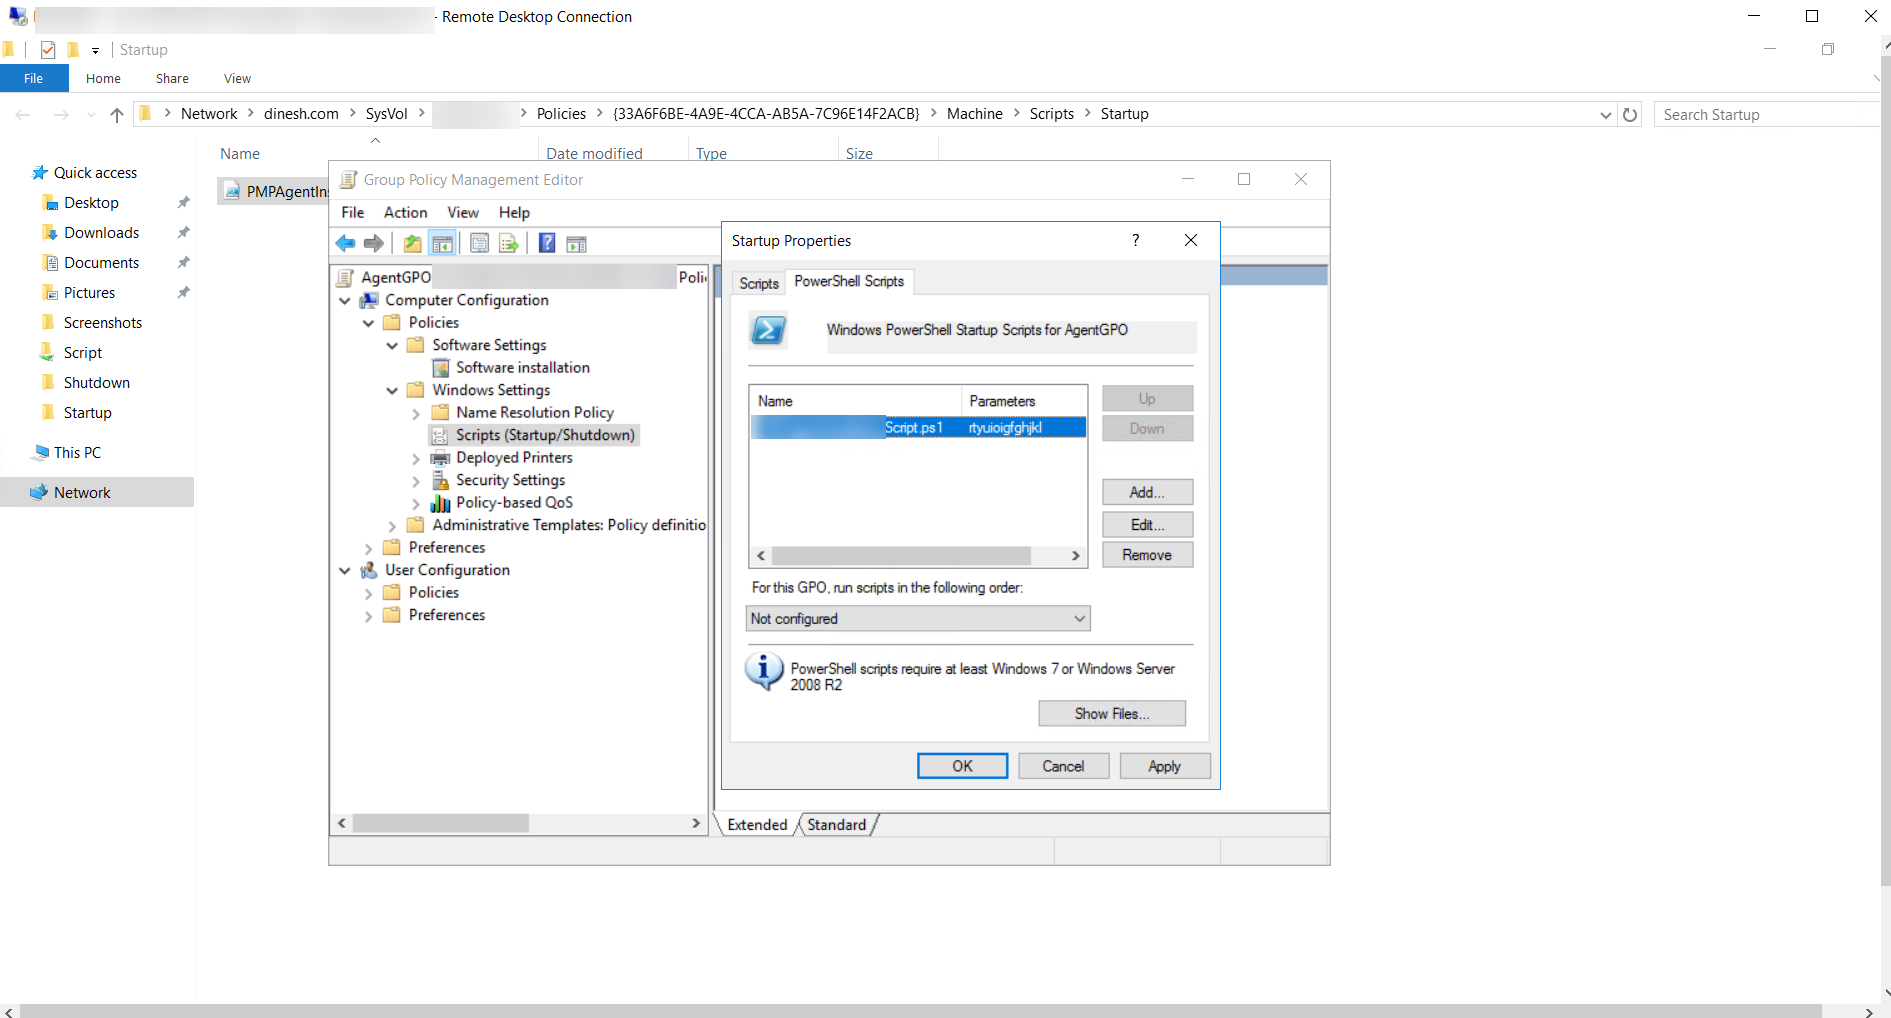The width and height of the screenshot is (1891, 1018).
Task: Click the Quick access star icon
Action: (40, 173)
